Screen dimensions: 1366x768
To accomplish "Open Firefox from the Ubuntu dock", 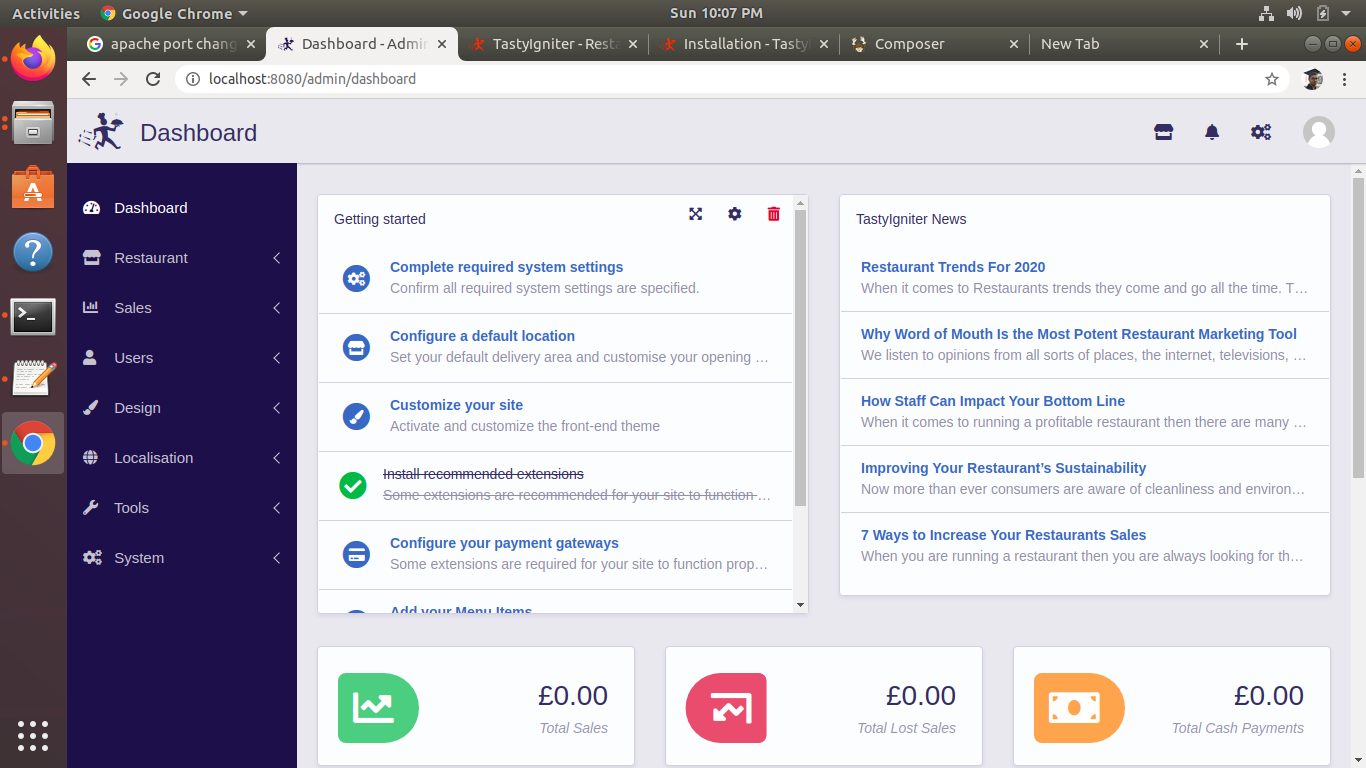I will coord(33,59).
